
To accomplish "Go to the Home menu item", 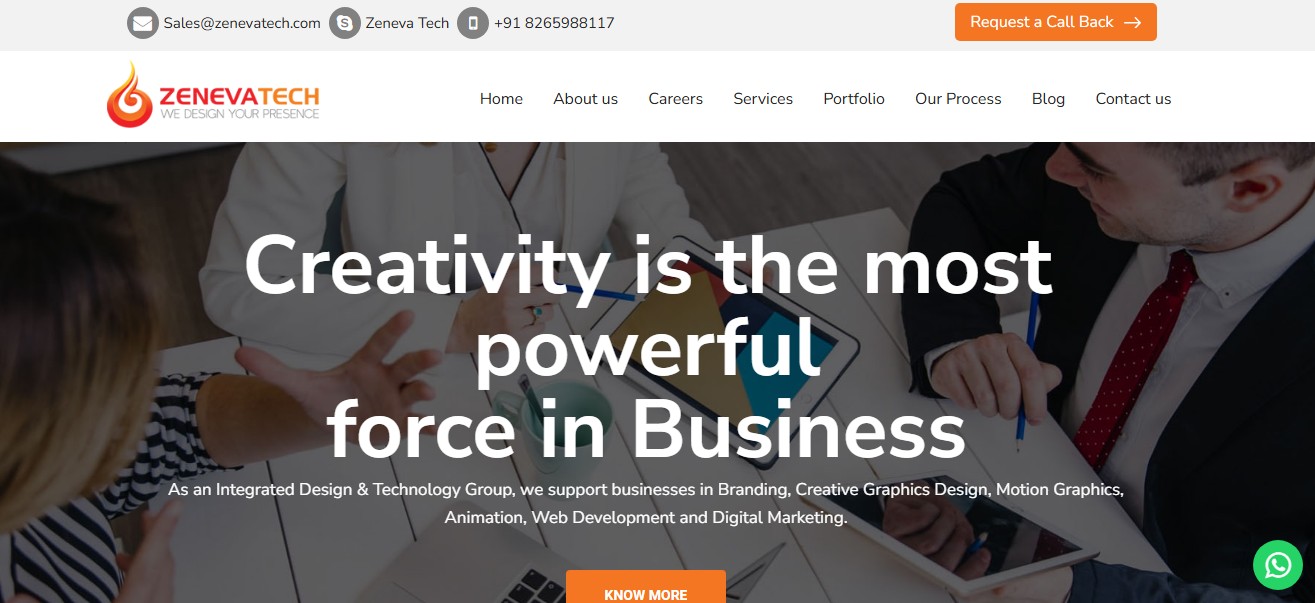I will coord(501,98).
